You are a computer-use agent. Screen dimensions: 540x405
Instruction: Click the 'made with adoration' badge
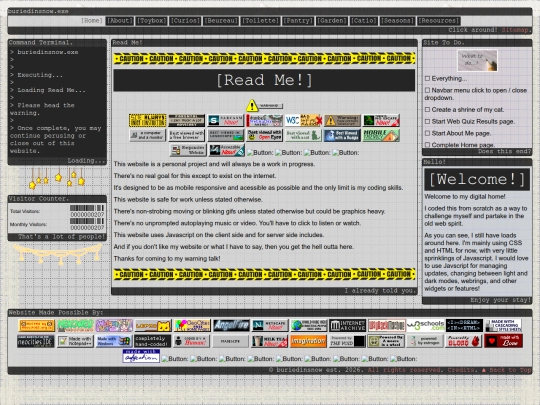pyautogui.click(x=141, y=356)
